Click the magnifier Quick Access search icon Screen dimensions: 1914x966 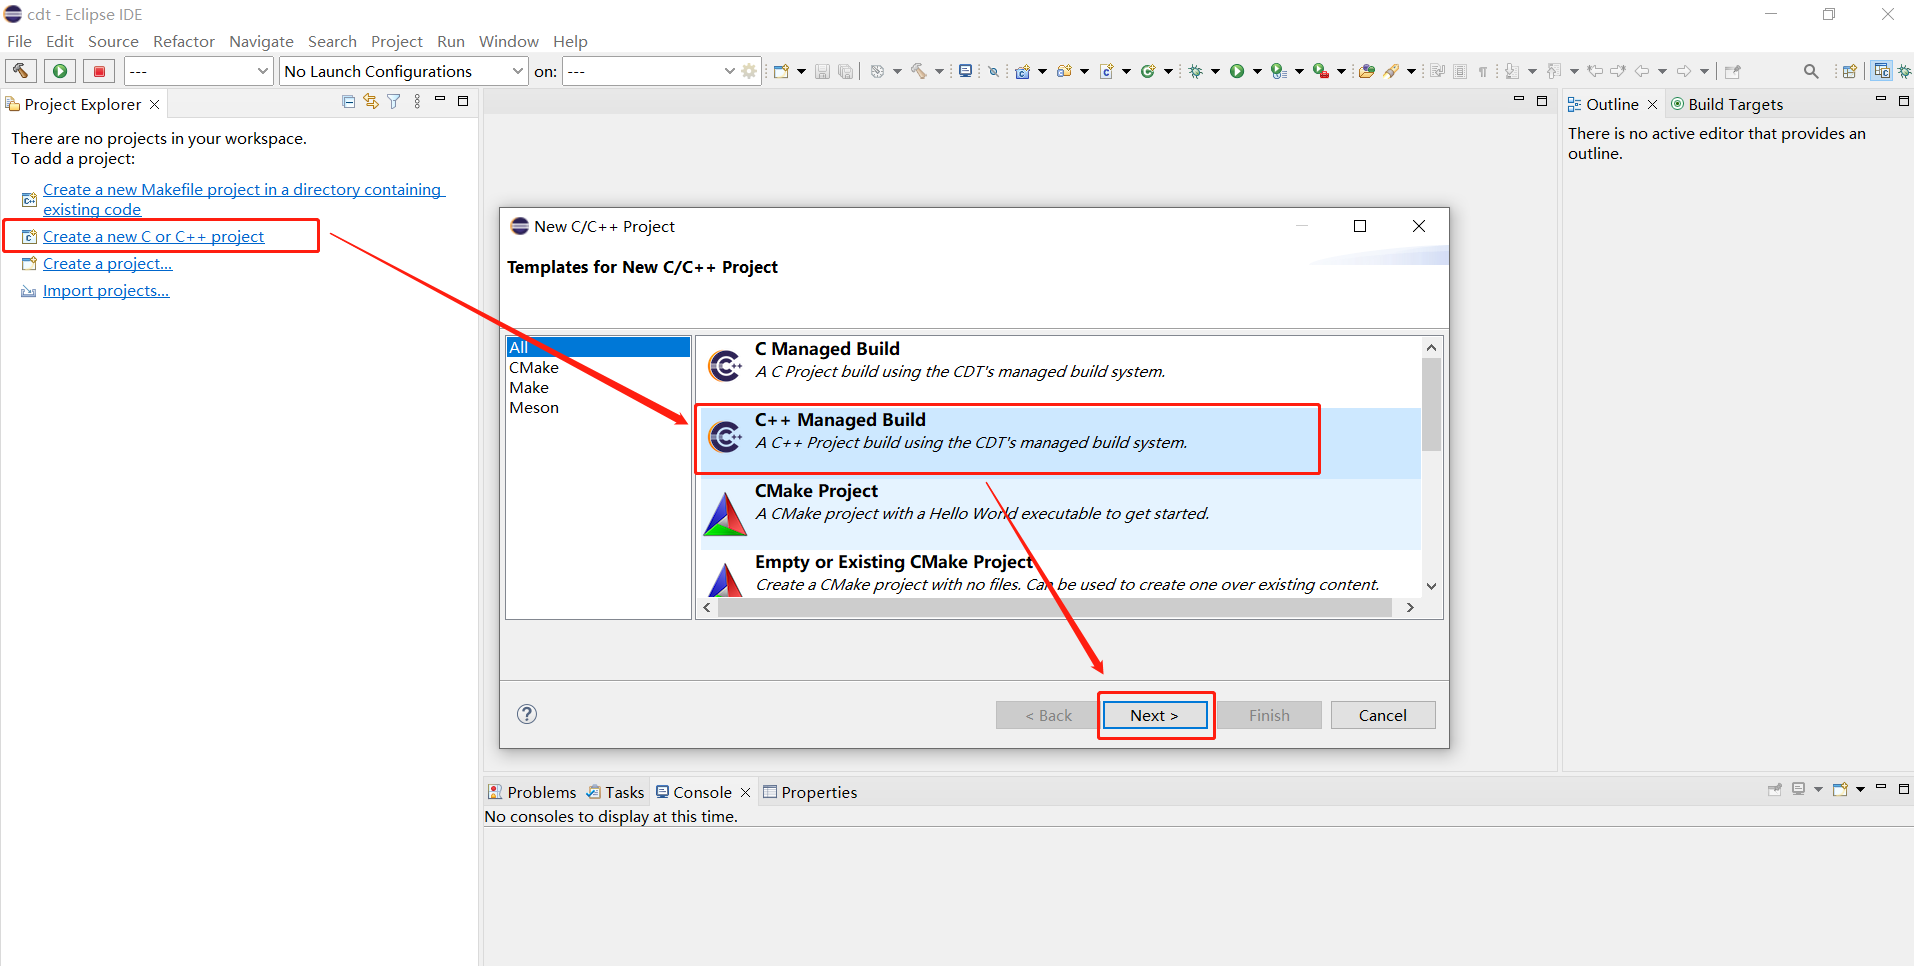tap(1811, 71)
